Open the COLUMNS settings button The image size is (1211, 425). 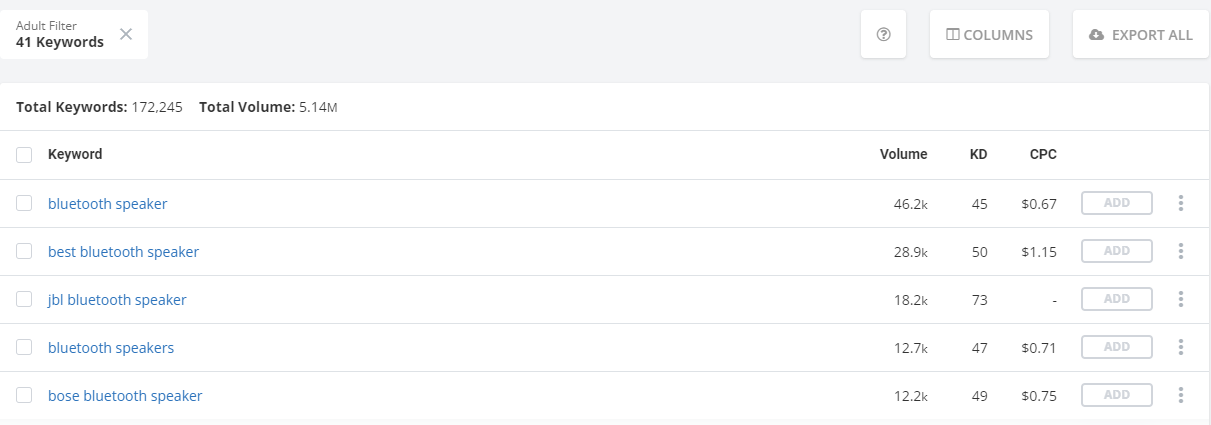(x=989, y=34)
